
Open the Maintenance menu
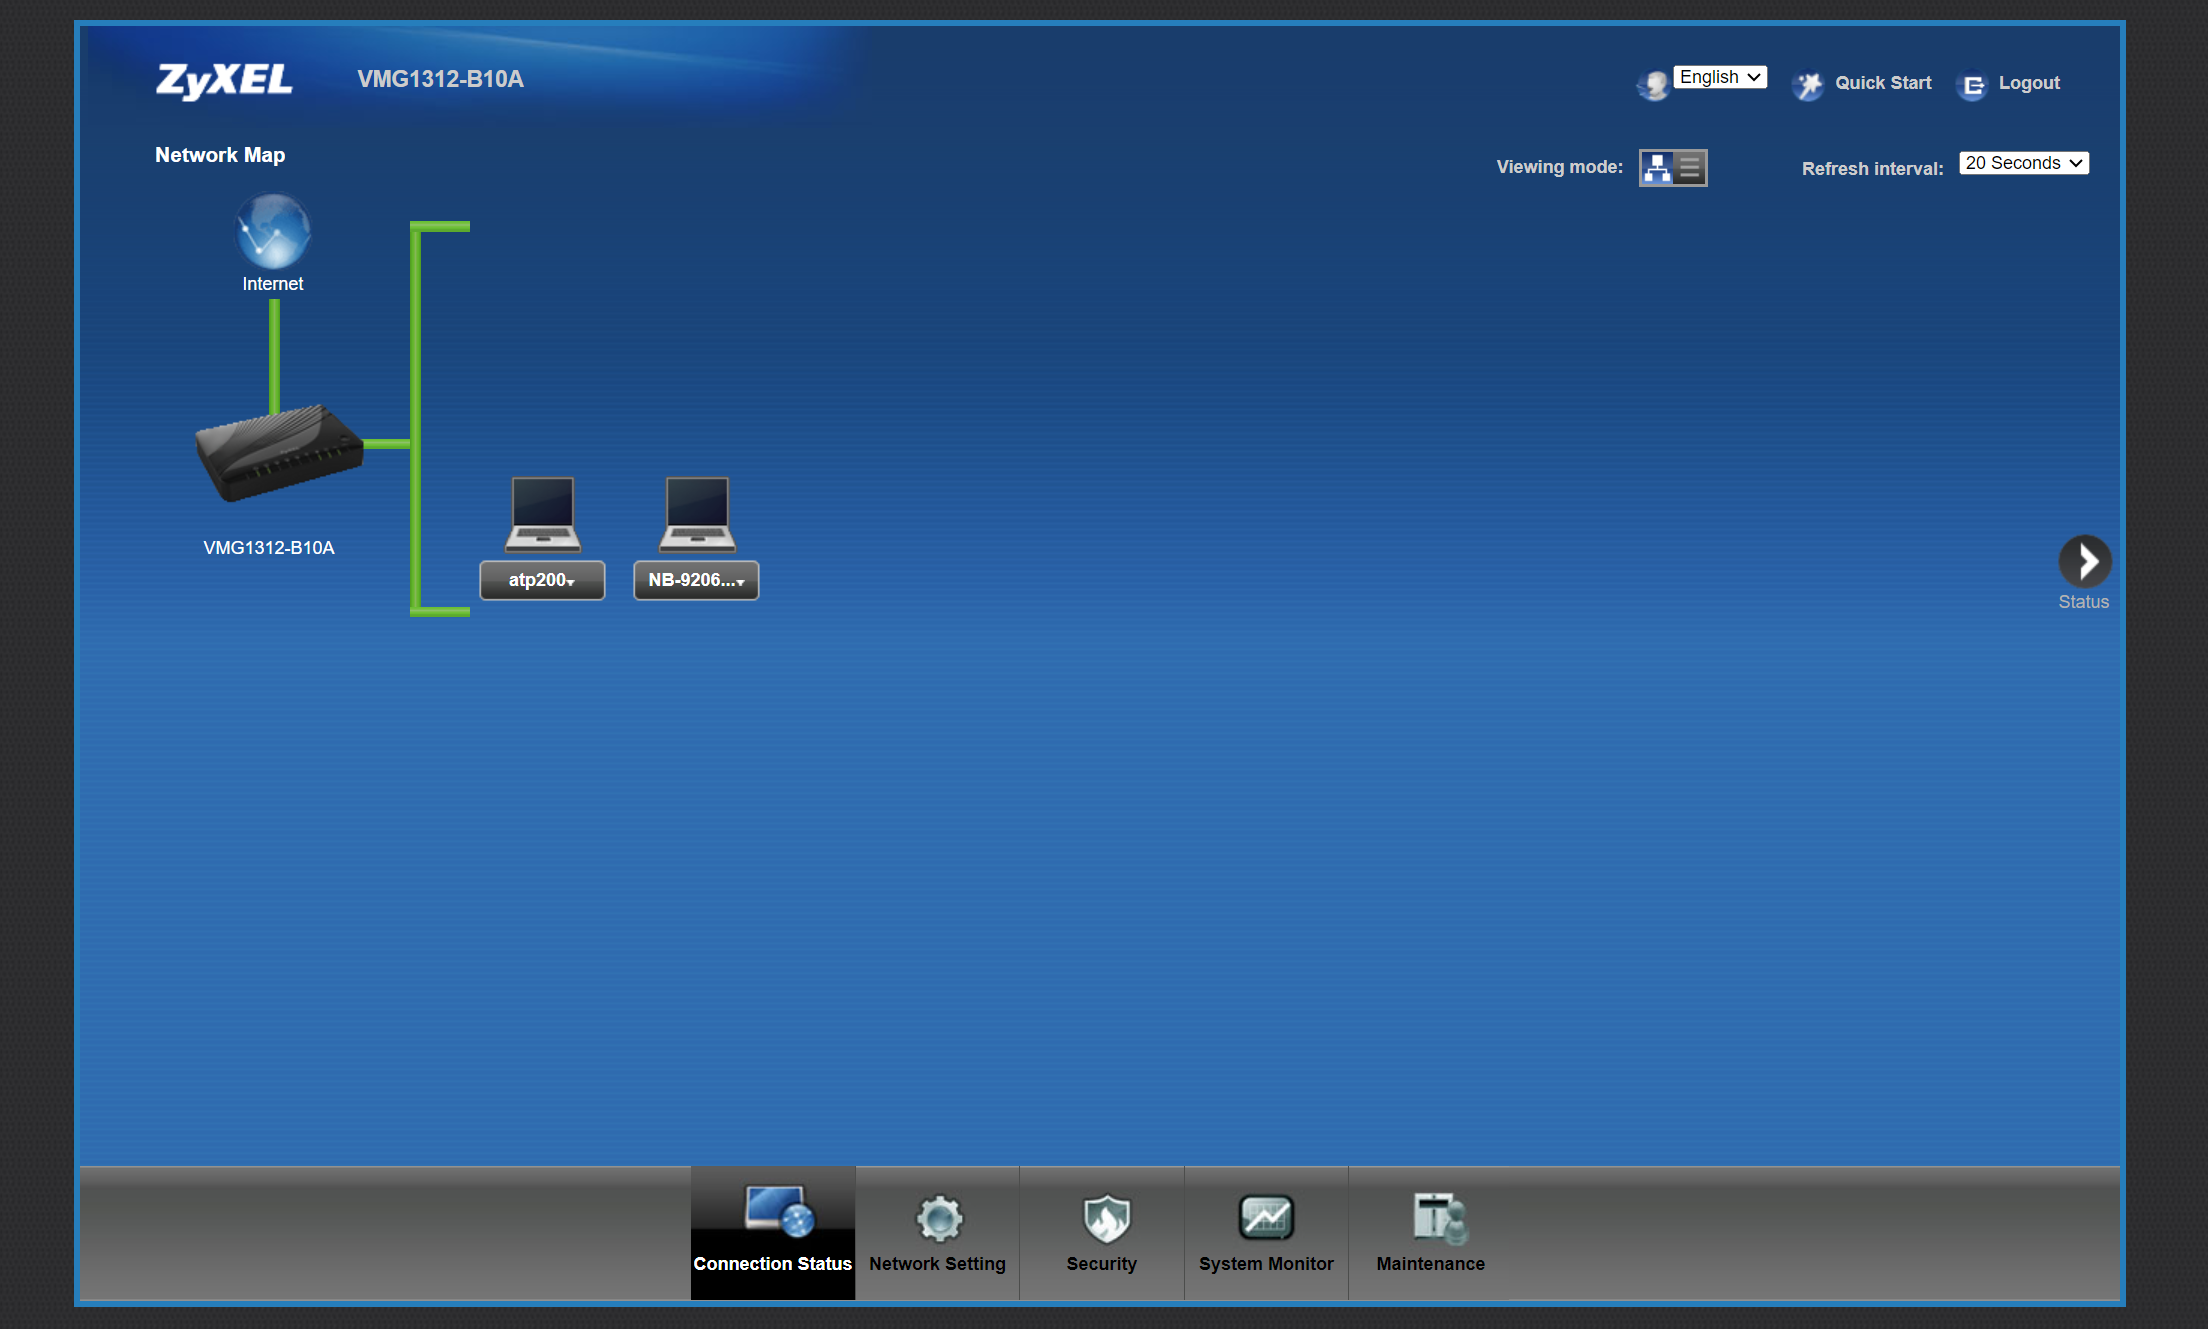click(1431, 1233)
